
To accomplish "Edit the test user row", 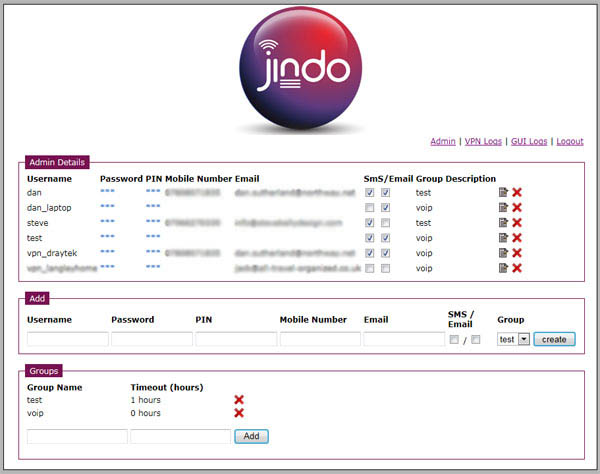I will click(503, 238).
